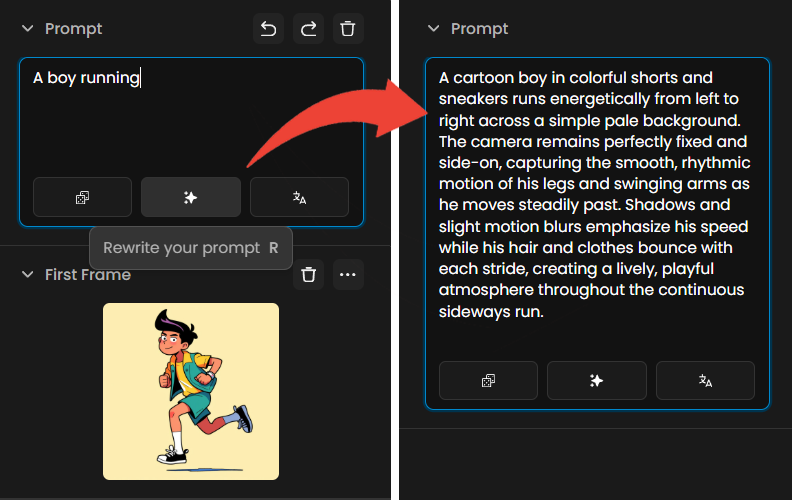Redo the prompt edit in left panel
Viewport: 792px width, 500px height.
(x=308, y=29)
